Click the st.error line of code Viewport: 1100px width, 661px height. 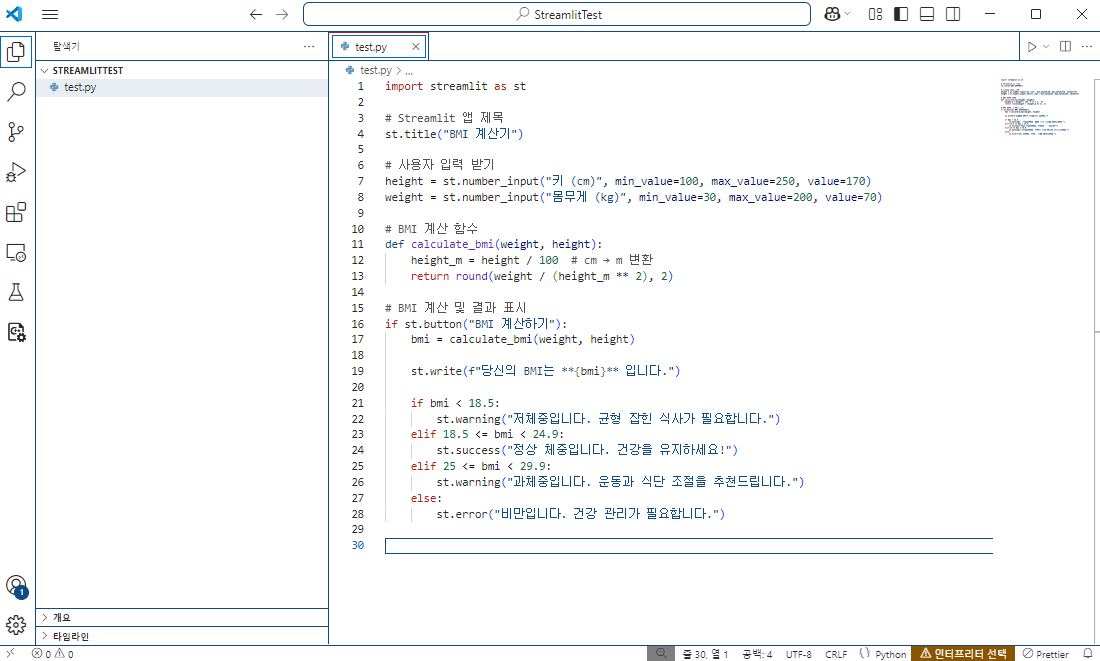(x=580, y=514)
